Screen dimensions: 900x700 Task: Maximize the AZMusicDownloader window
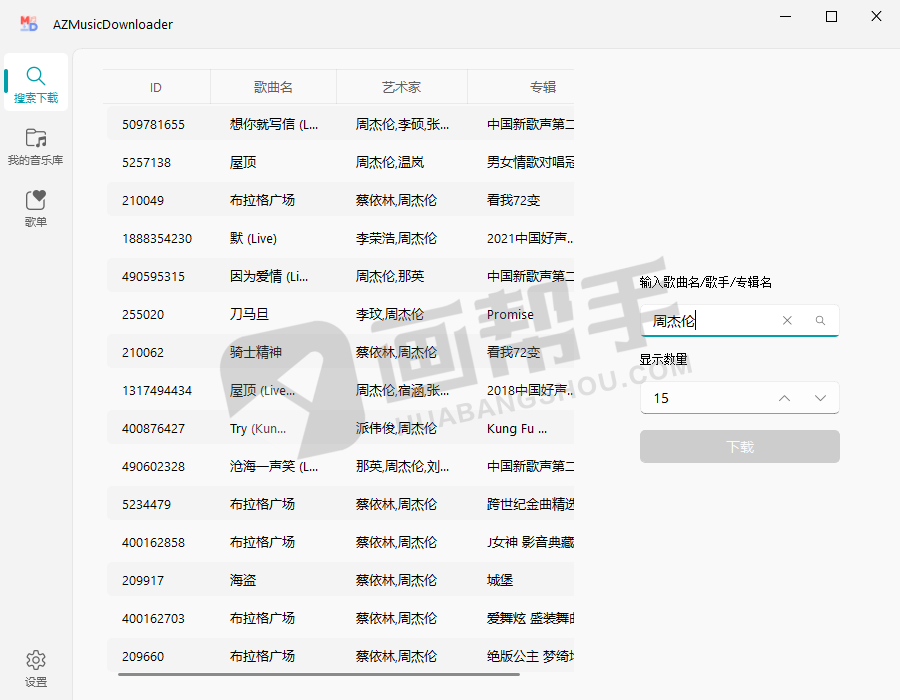click(831, 17)
